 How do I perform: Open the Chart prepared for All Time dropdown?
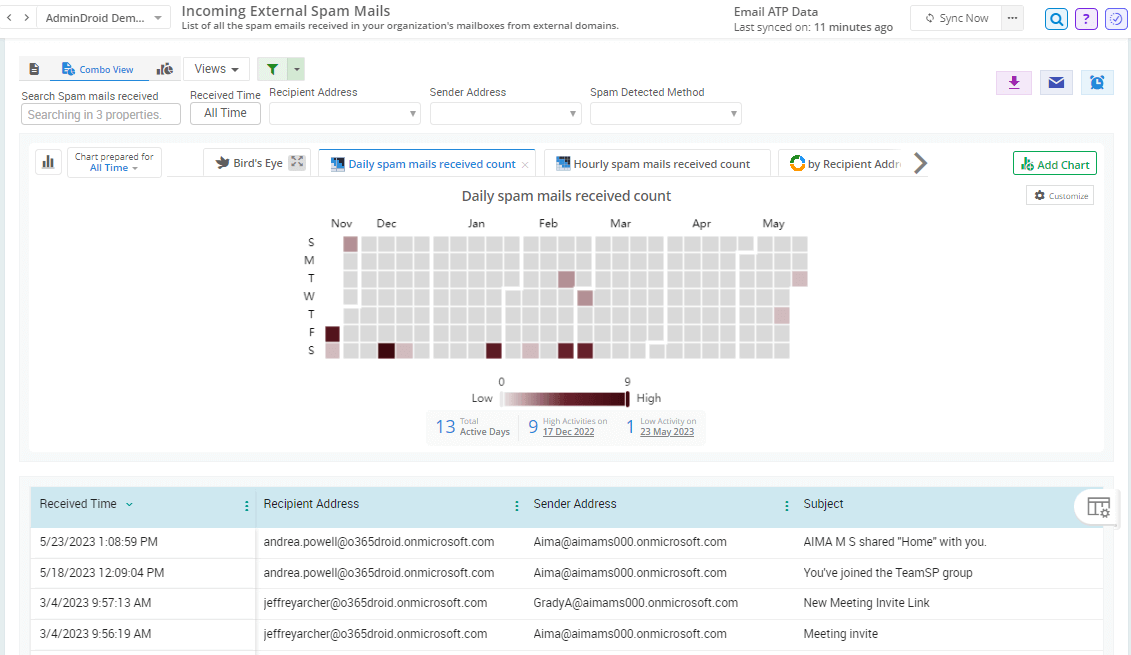point(114,163)
